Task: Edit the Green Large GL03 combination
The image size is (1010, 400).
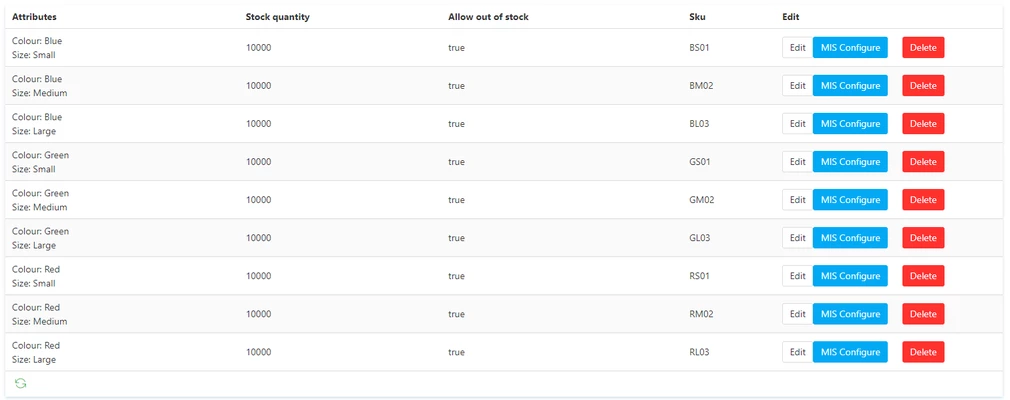Action: pos(797,238)
